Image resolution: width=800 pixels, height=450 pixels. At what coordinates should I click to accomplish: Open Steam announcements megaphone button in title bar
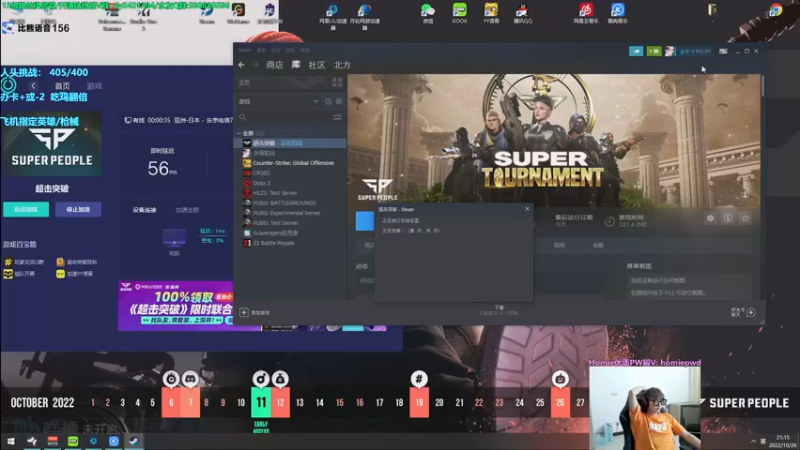coord(636,51)
